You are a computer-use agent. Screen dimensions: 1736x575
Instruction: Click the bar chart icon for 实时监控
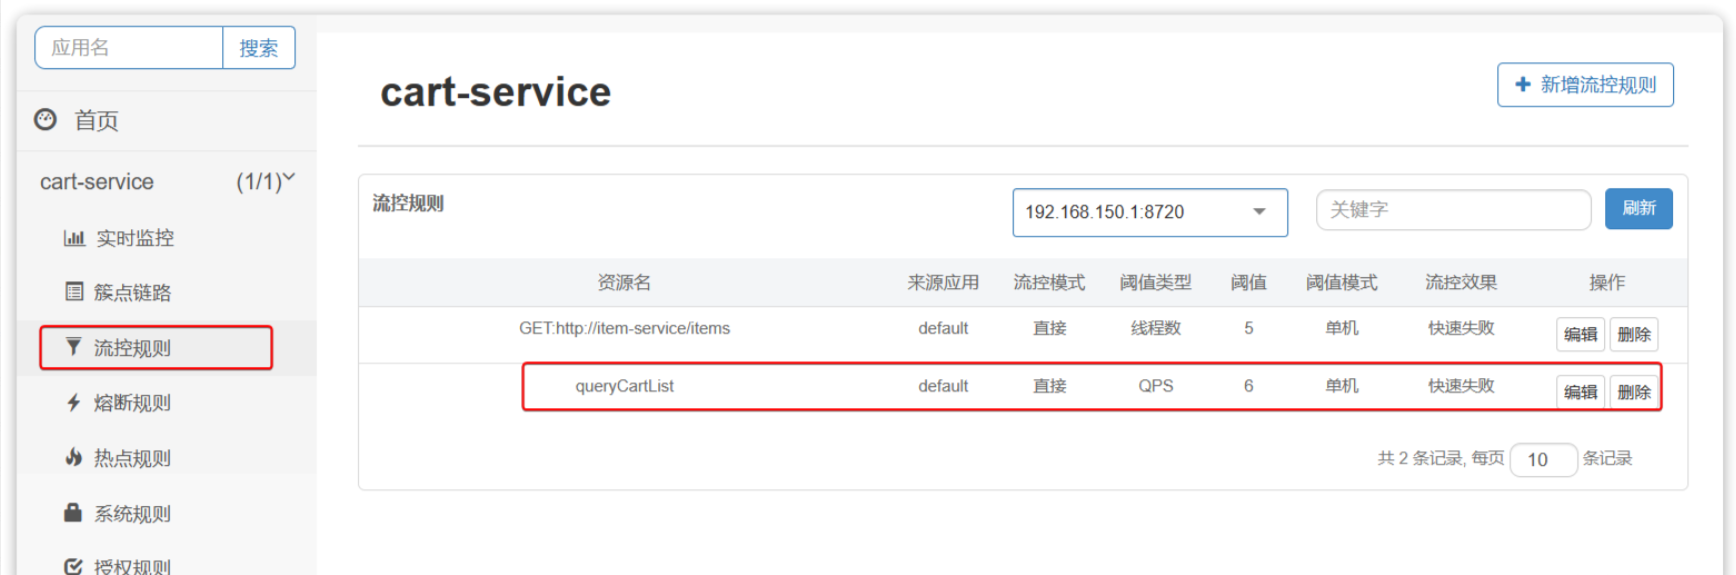(74, 238)
